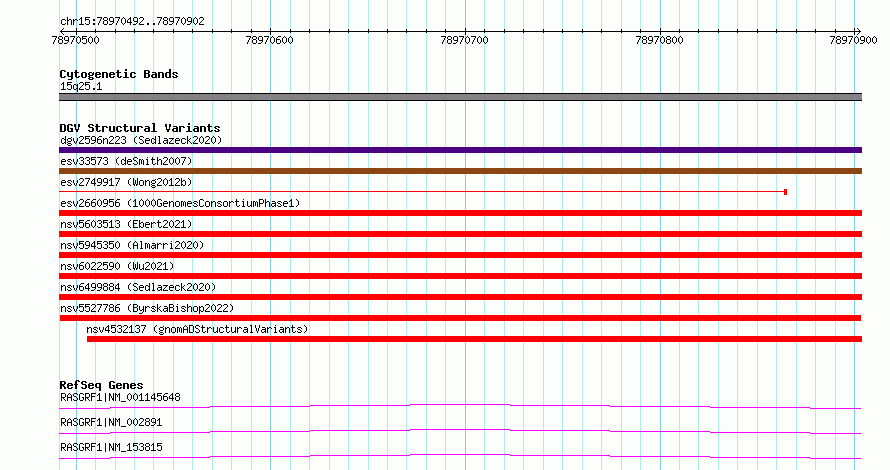Open RASGRF1|NM_001145648 transcript label
Screen dimensions: 890x470
coord(120,397)
